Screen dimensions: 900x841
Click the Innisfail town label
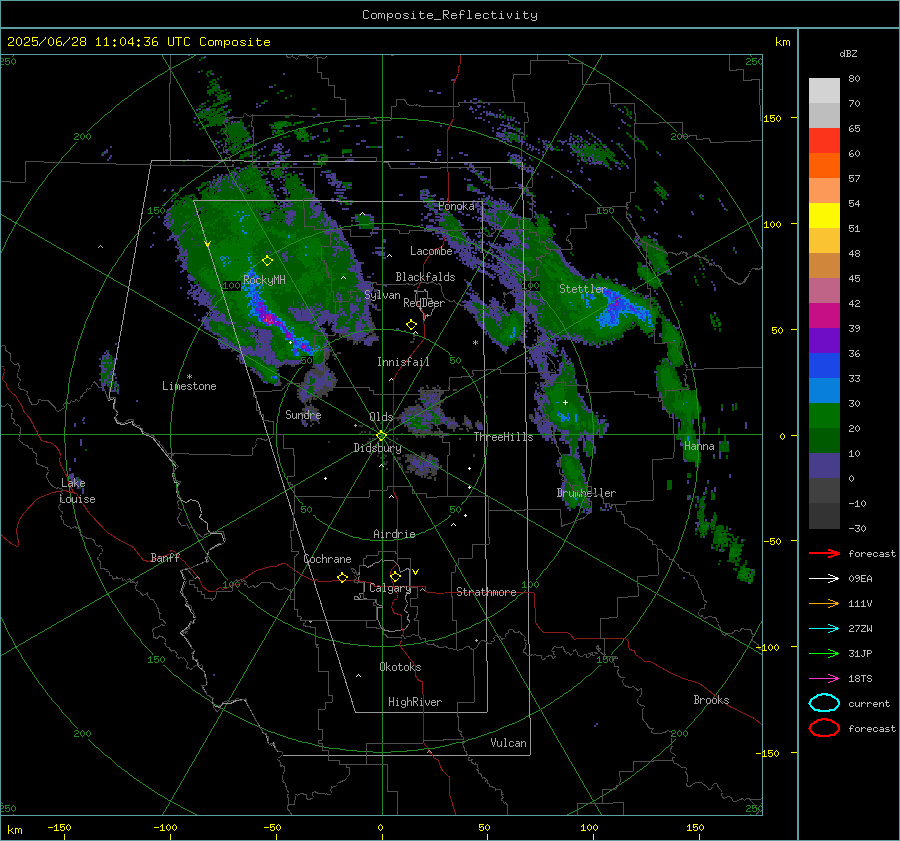[404, 362]
